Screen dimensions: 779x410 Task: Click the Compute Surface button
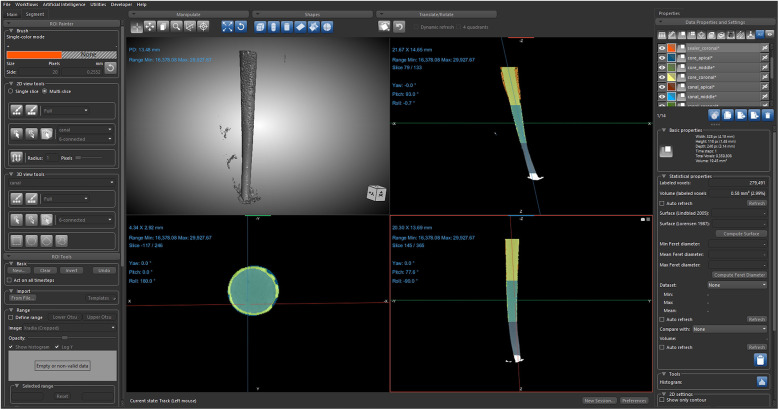pyautogui.click(x=741, y=234)
